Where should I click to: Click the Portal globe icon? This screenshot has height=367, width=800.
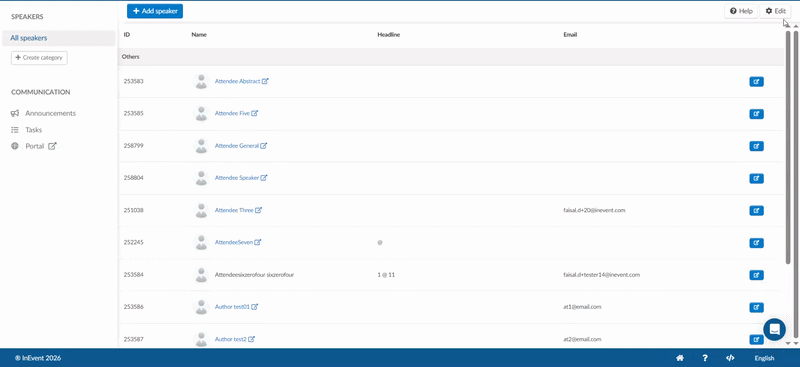click(x=15, y=146)
